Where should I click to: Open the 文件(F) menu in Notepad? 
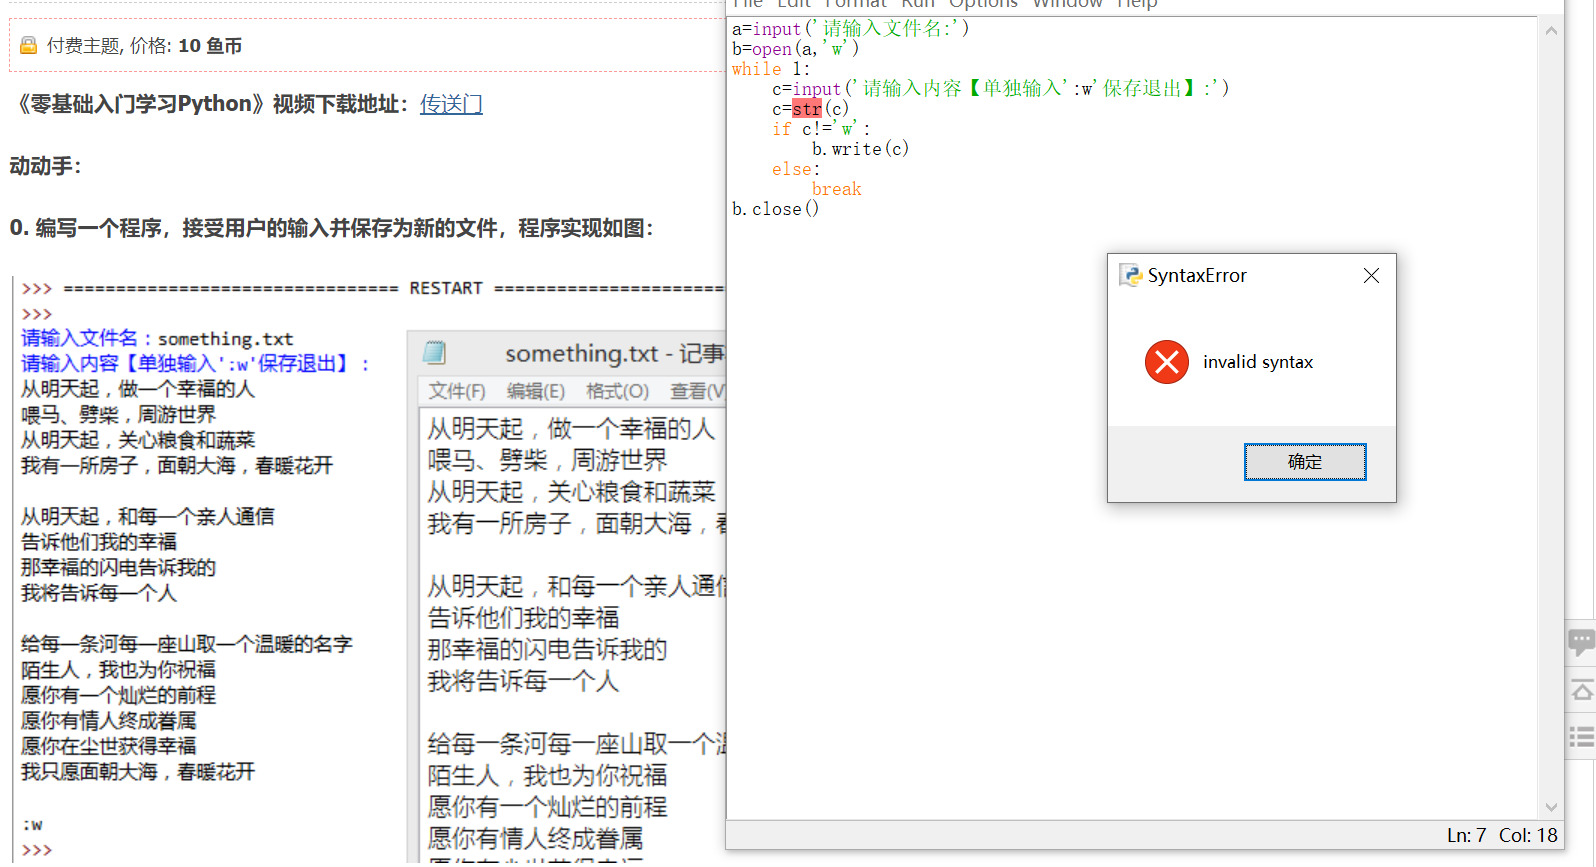coord(457,391)
